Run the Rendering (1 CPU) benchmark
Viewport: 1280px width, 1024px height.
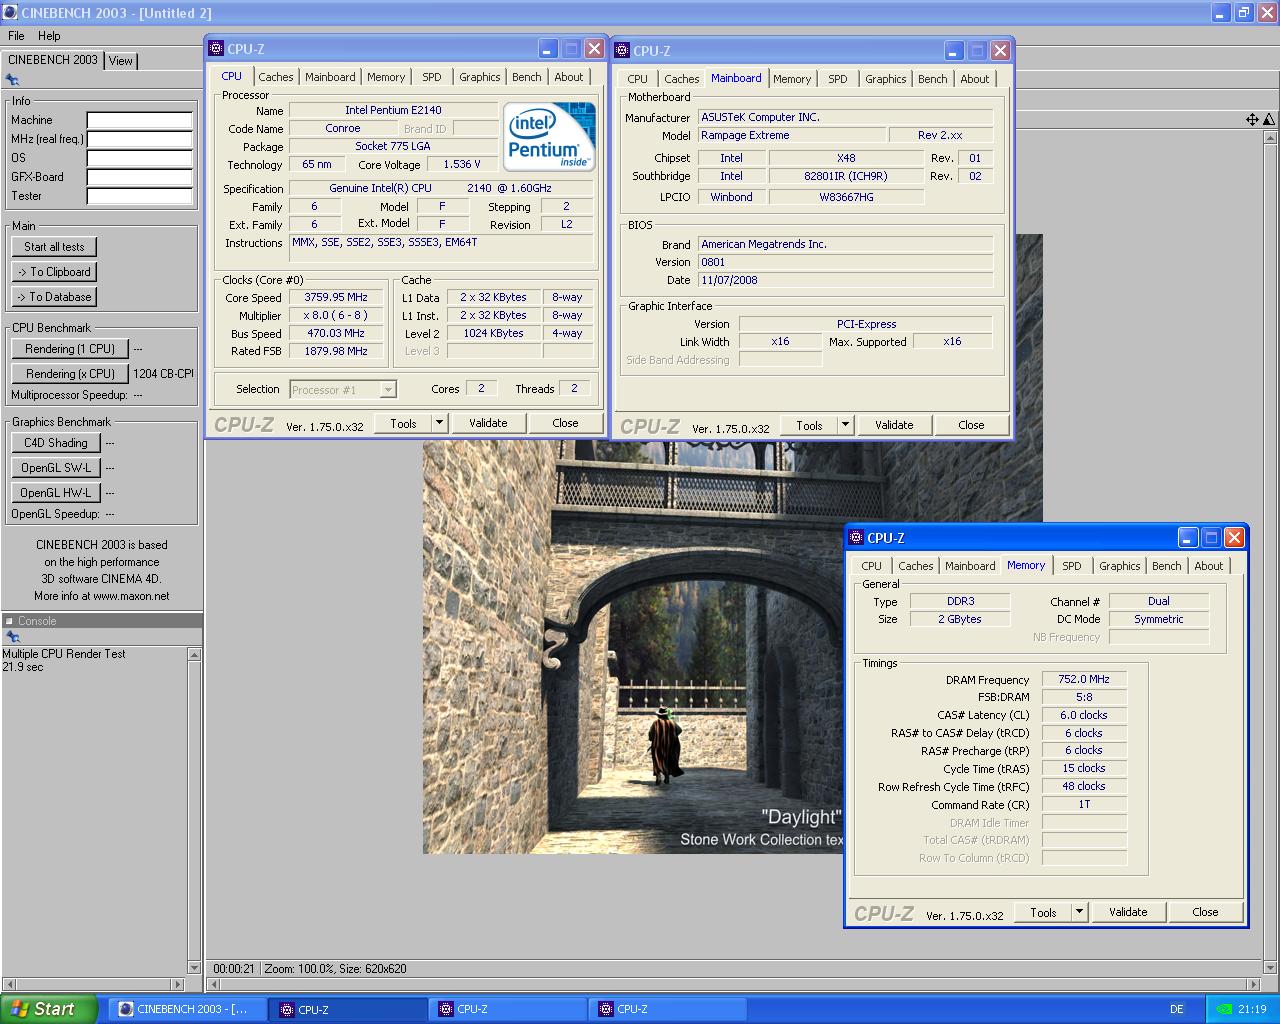pyautogui.click(x=70, y=349)
